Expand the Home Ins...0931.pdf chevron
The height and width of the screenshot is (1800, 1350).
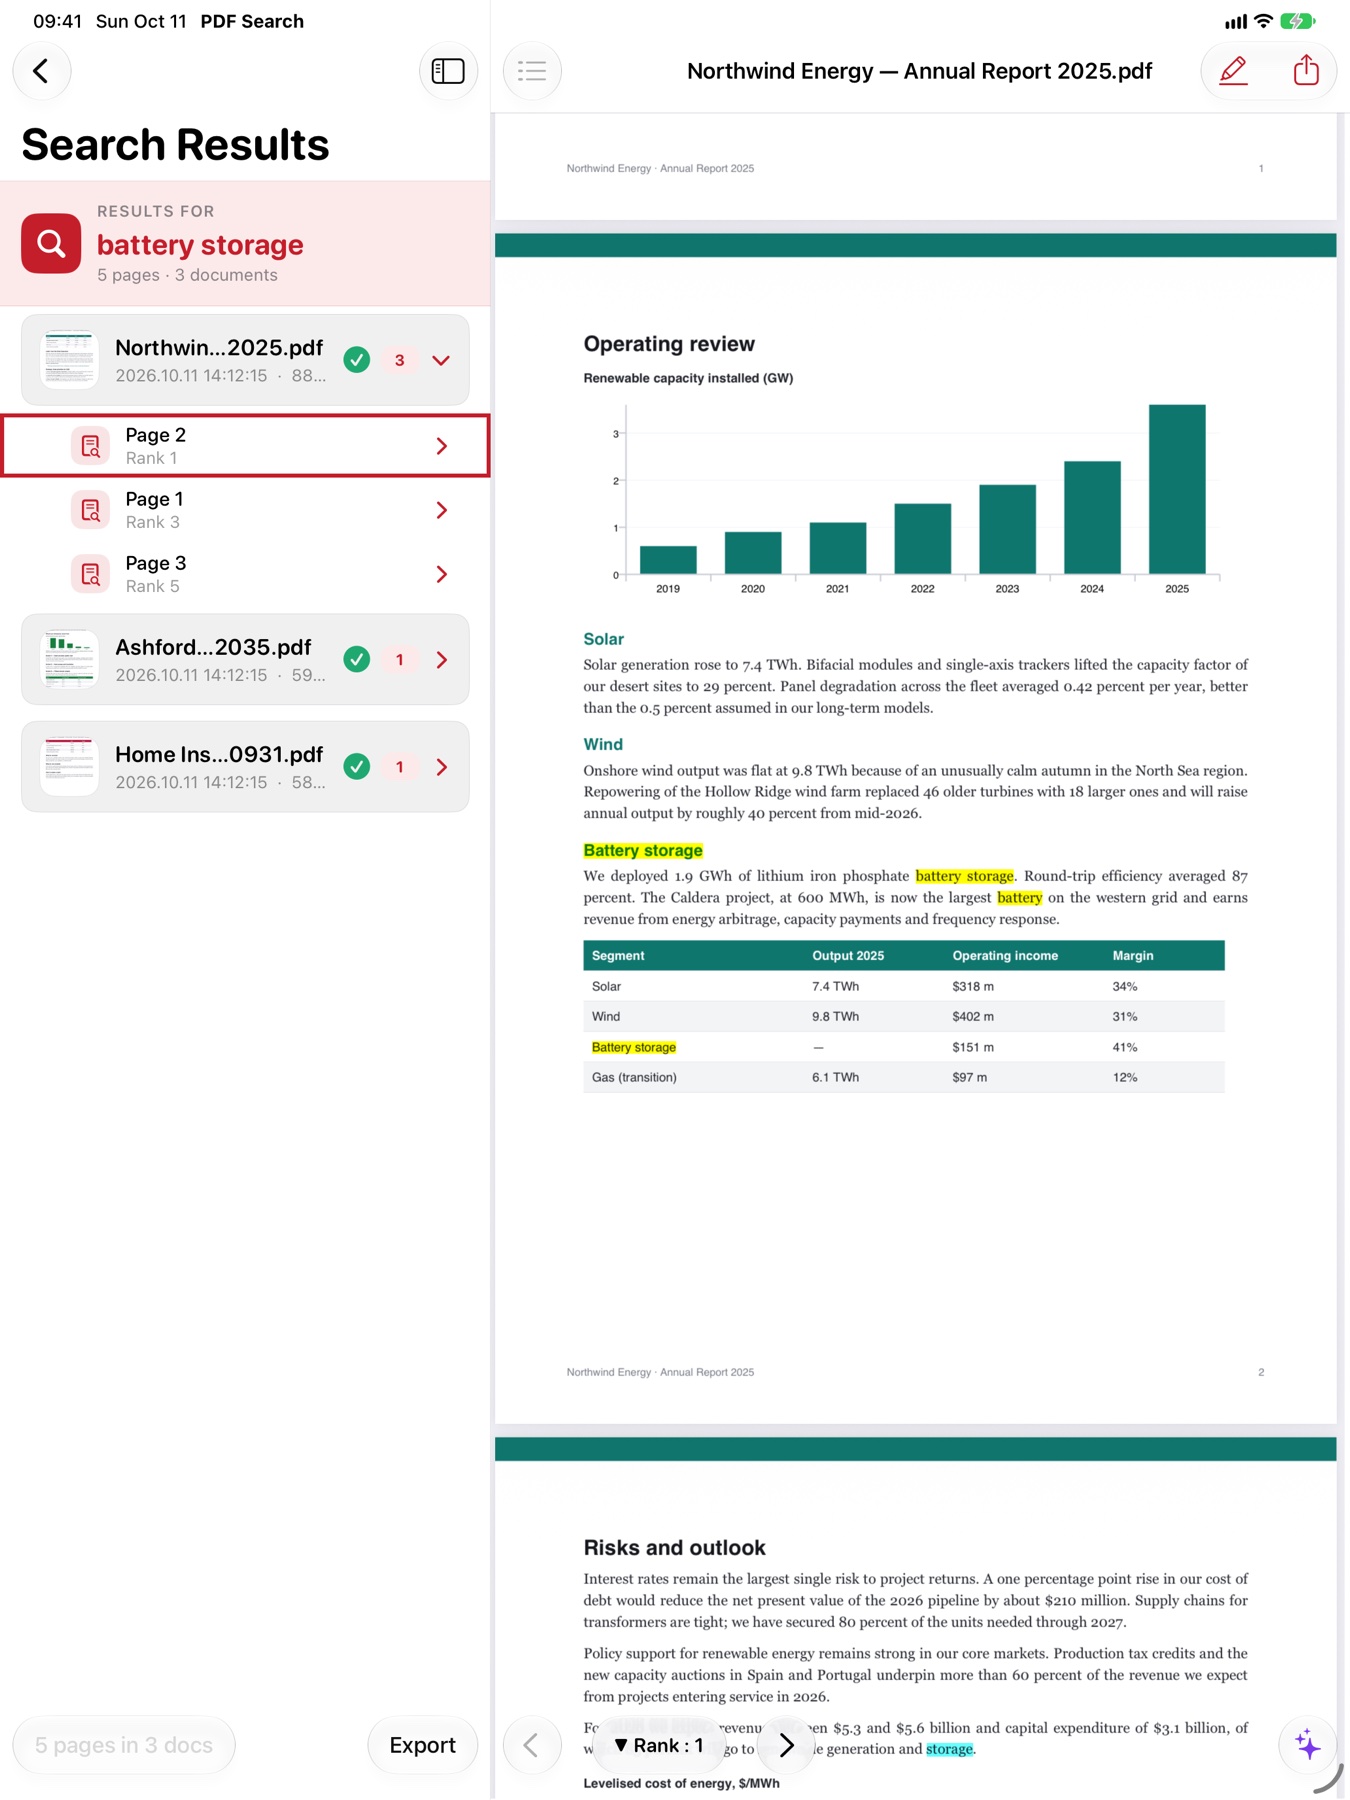click(441, 767)
